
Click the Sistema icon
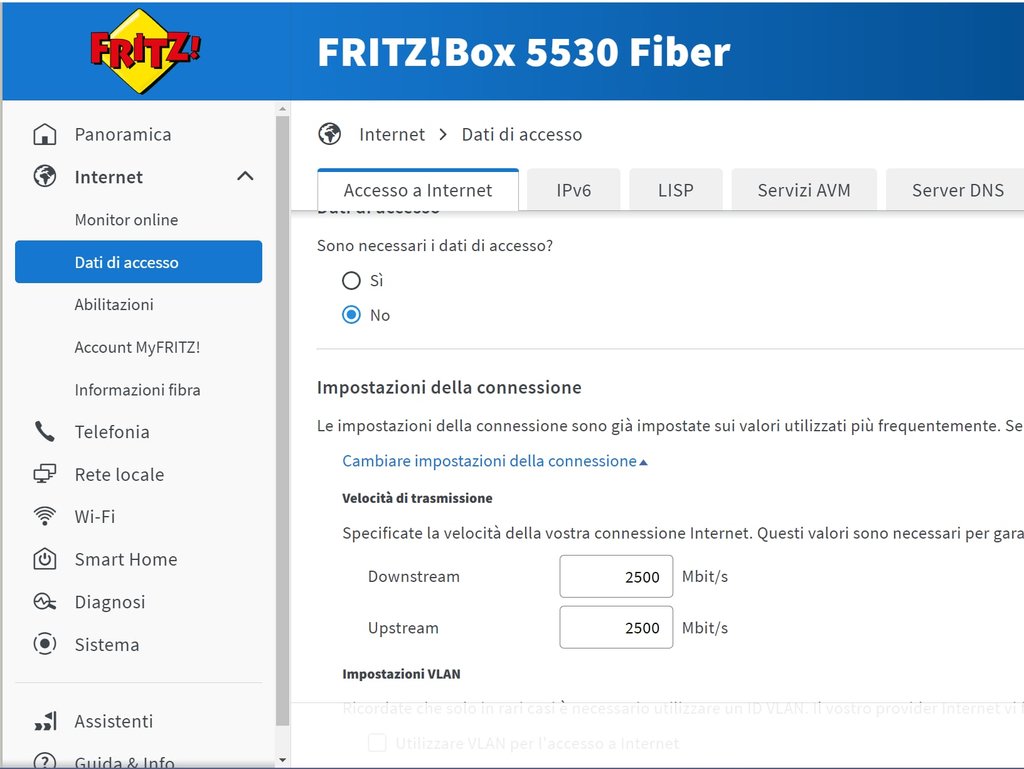tap(44, 645)
